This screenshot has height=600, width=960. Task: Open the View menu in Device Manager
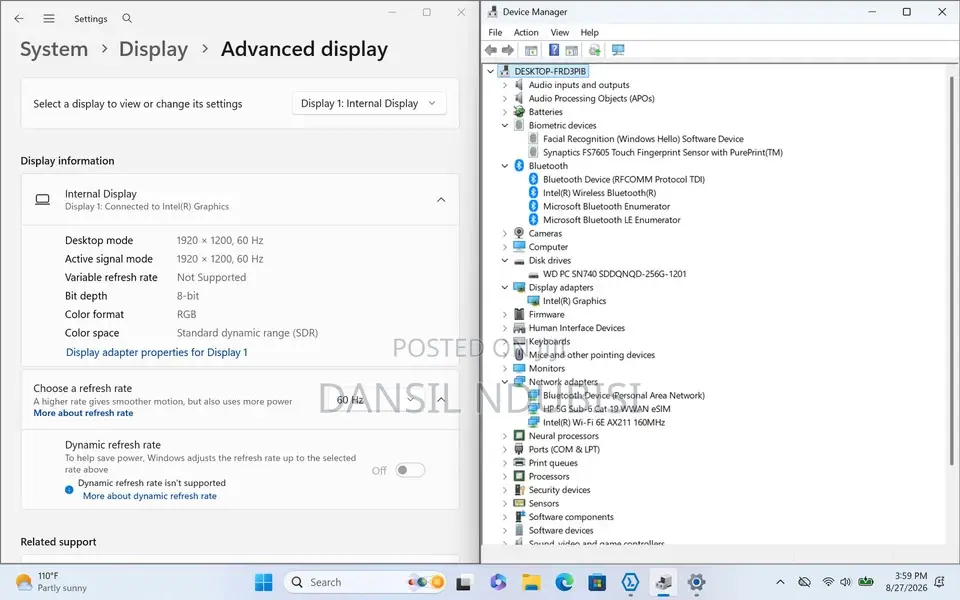[560, 32]
